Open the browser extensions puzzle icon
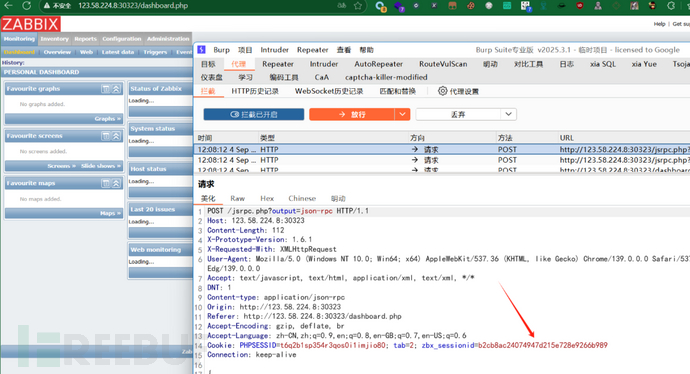690x374 pixels. tap(671, 6)
